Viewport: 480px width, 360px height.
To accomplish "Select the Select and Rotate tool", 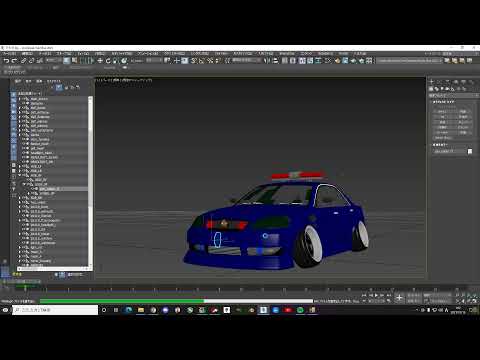I will (x=108, y=61).
